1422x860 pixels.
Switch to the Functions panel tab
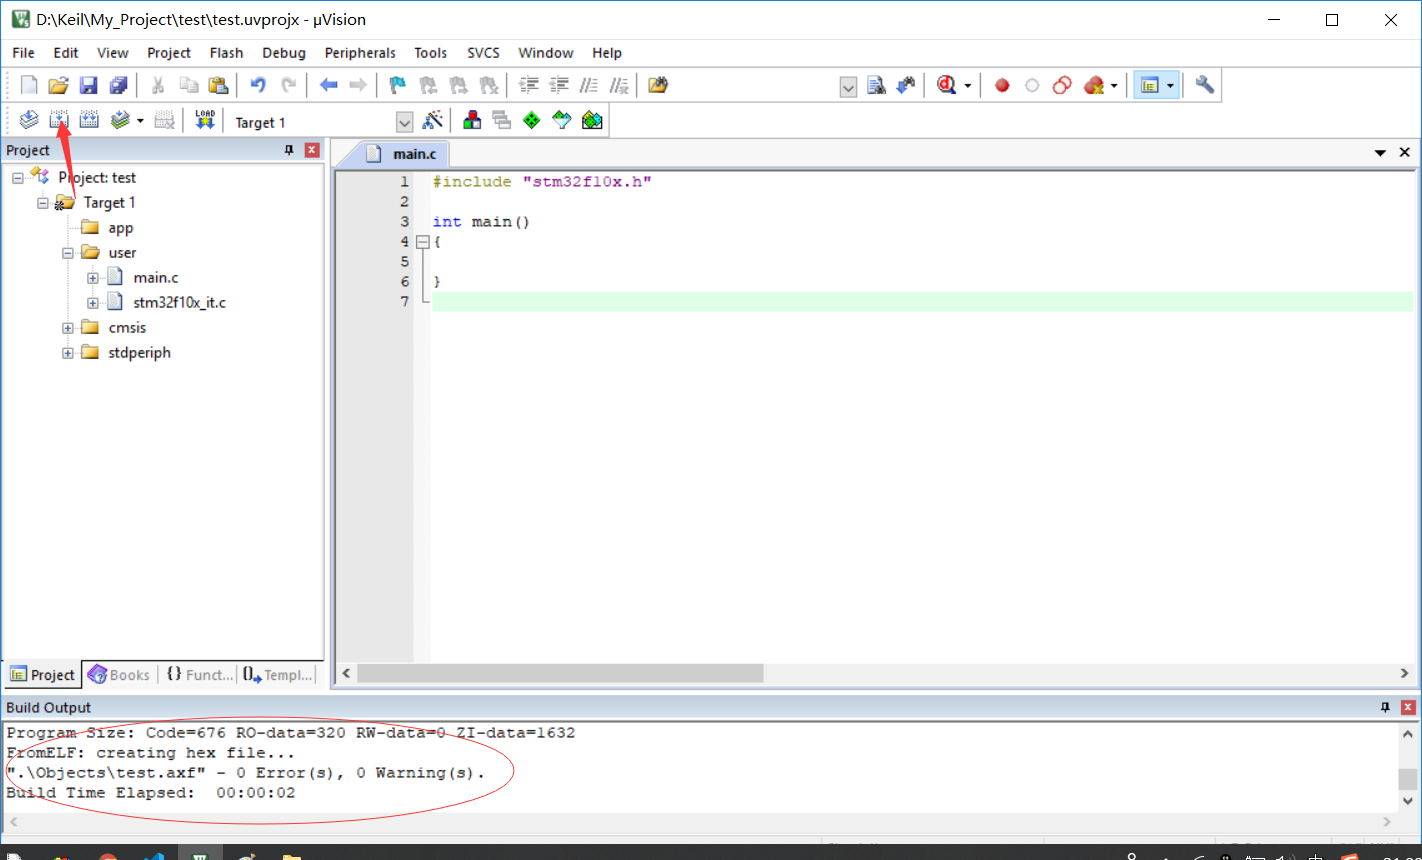(x=198, y=675)
